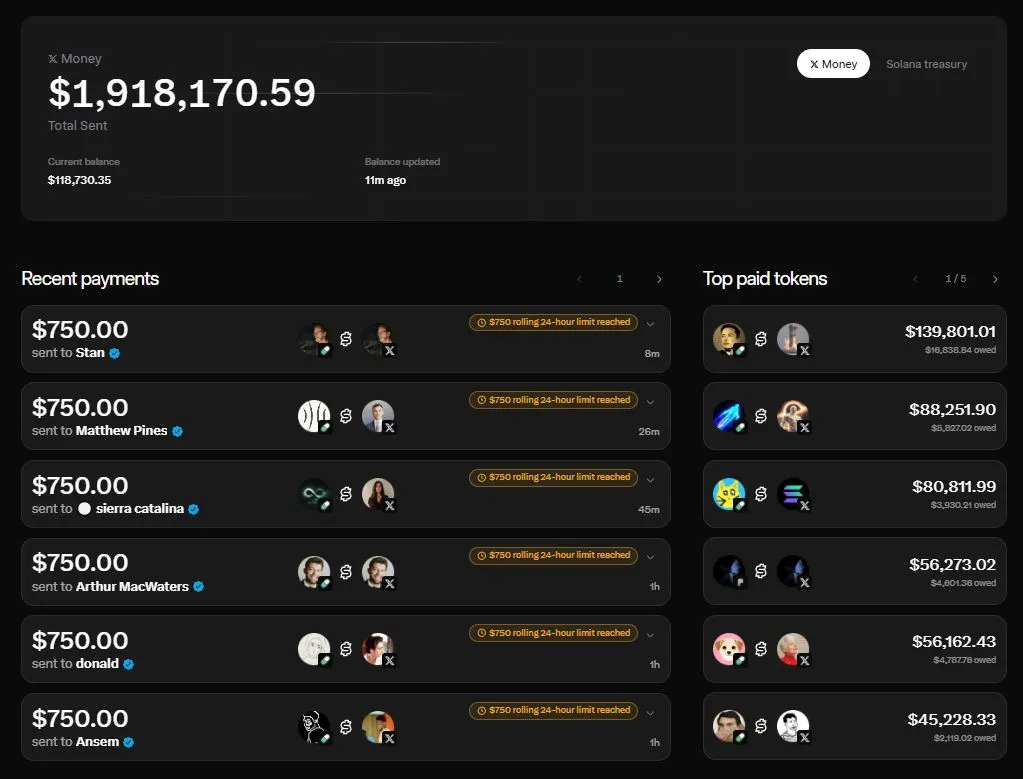1023x779 pixels.
Task: Click X avatar in $56,162.43 token row
Action: click(x=793, y=649)
